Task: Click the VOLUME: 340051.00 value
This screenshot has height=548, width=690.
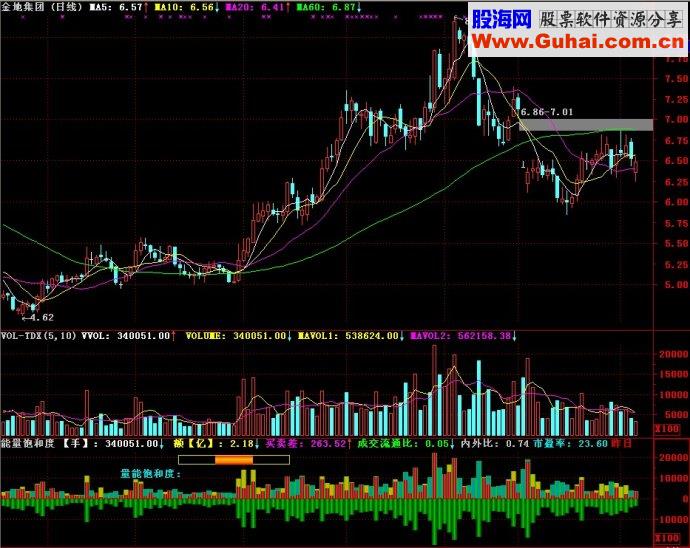Action: pos(238,335)
